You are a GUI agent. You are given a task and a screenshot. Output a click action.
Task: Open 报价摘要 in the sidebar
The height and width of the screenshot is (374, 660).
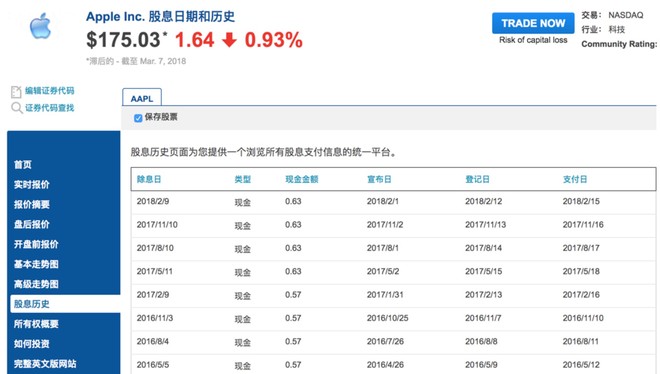pos(32,204)
